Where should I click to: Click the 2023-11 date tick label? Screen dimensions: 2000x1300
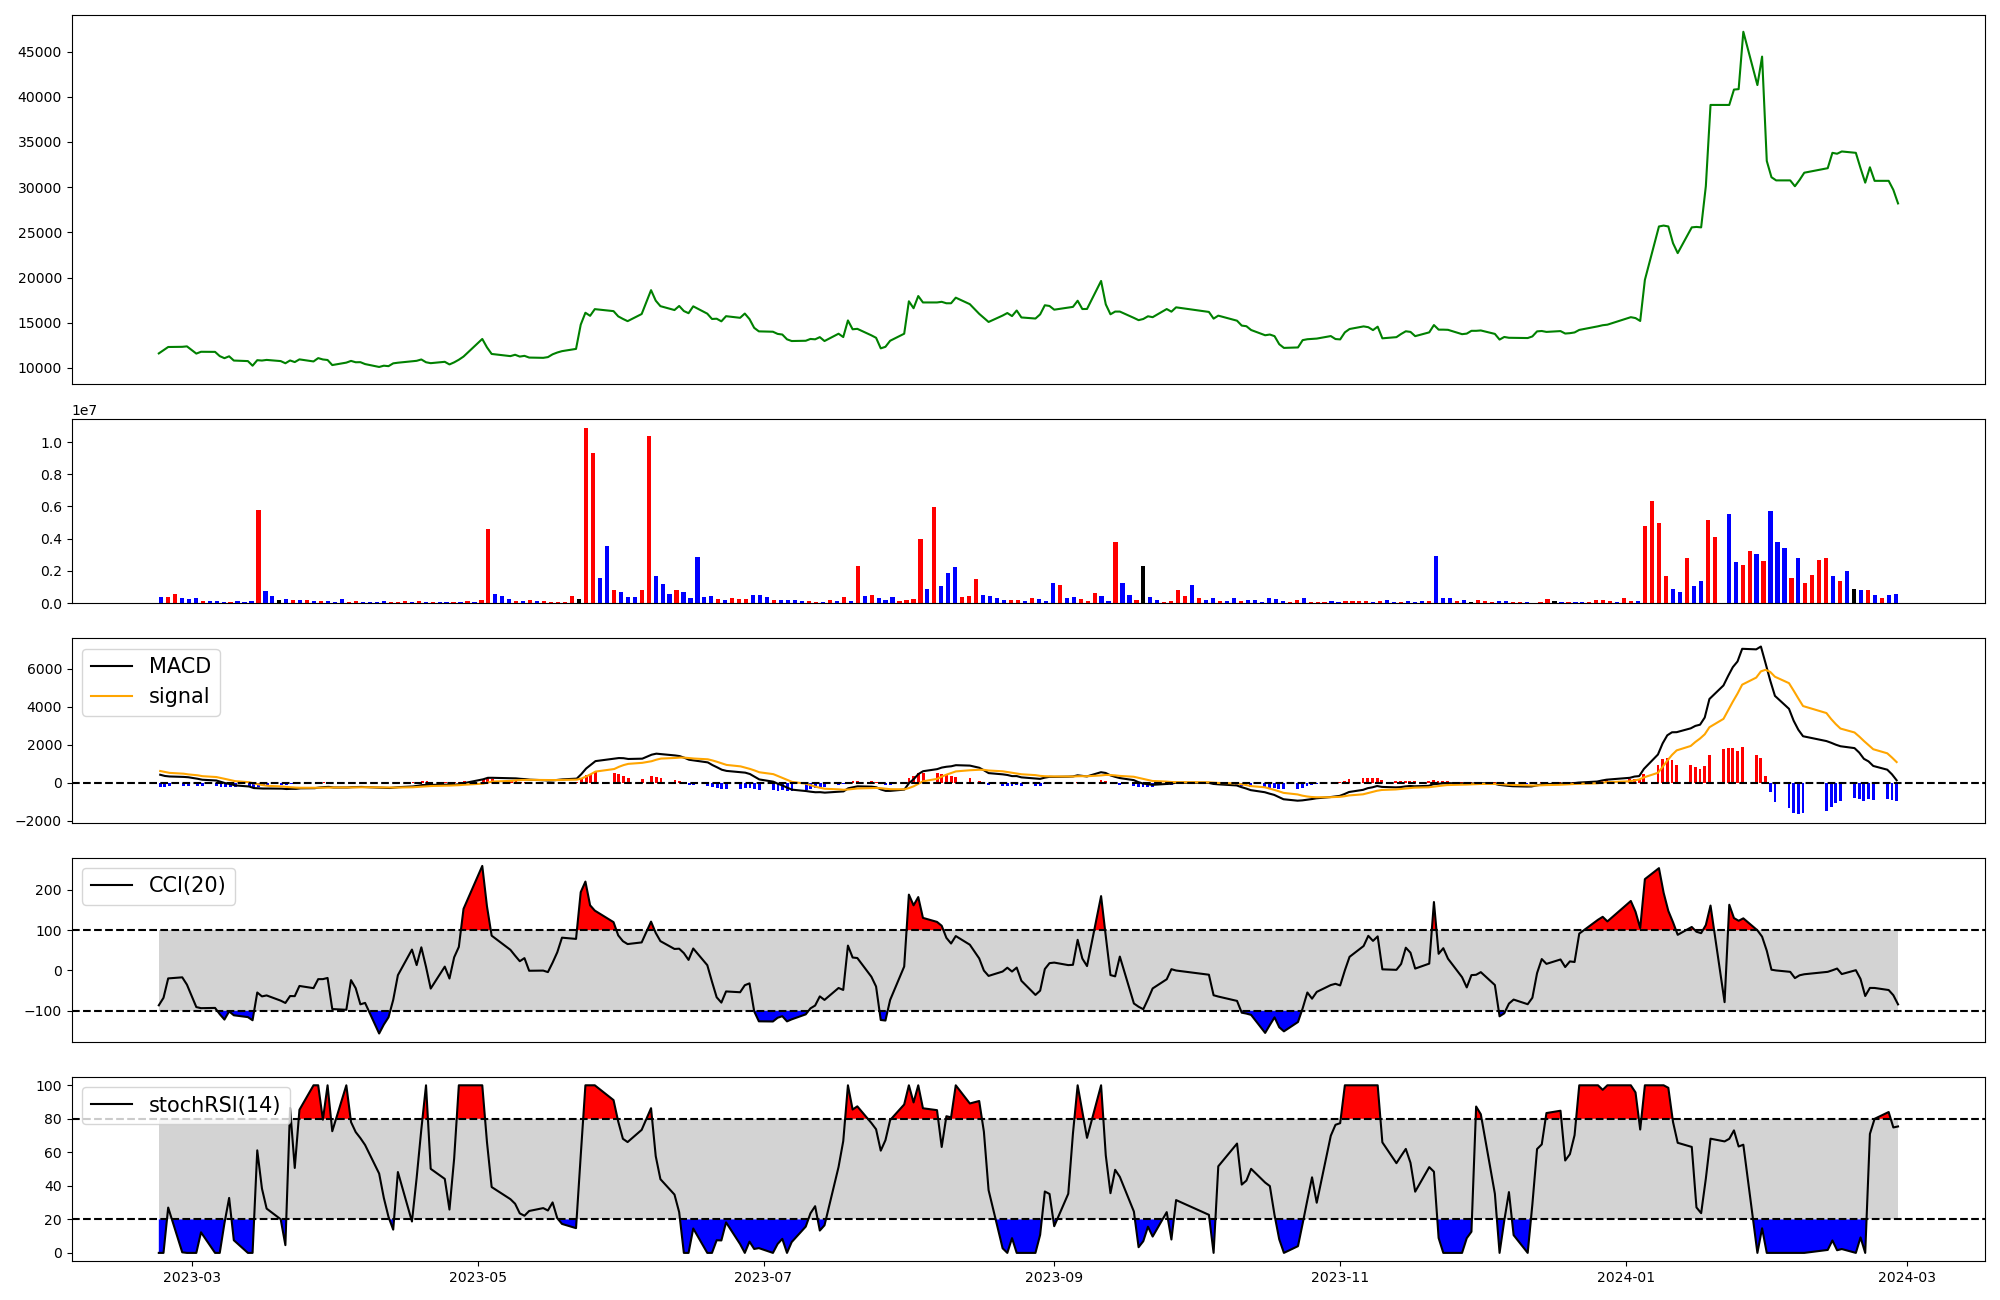point(1340,1277)
